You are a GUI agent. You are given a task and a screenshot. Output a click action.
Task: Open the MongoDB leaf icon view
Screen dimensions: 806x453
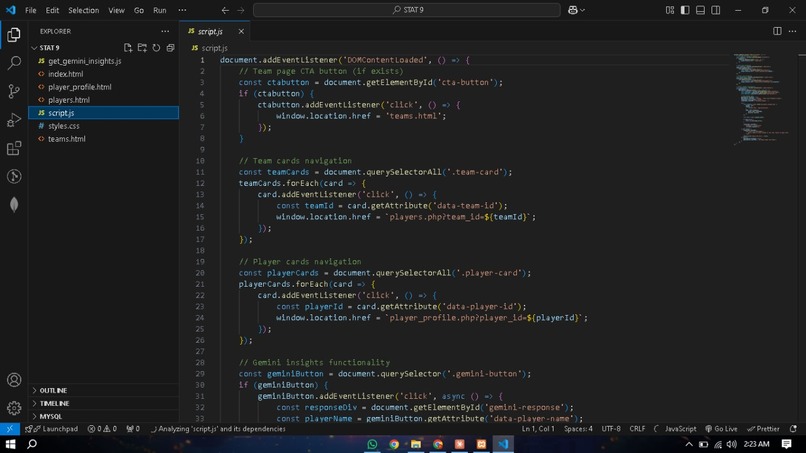click(x=14, y=205)
